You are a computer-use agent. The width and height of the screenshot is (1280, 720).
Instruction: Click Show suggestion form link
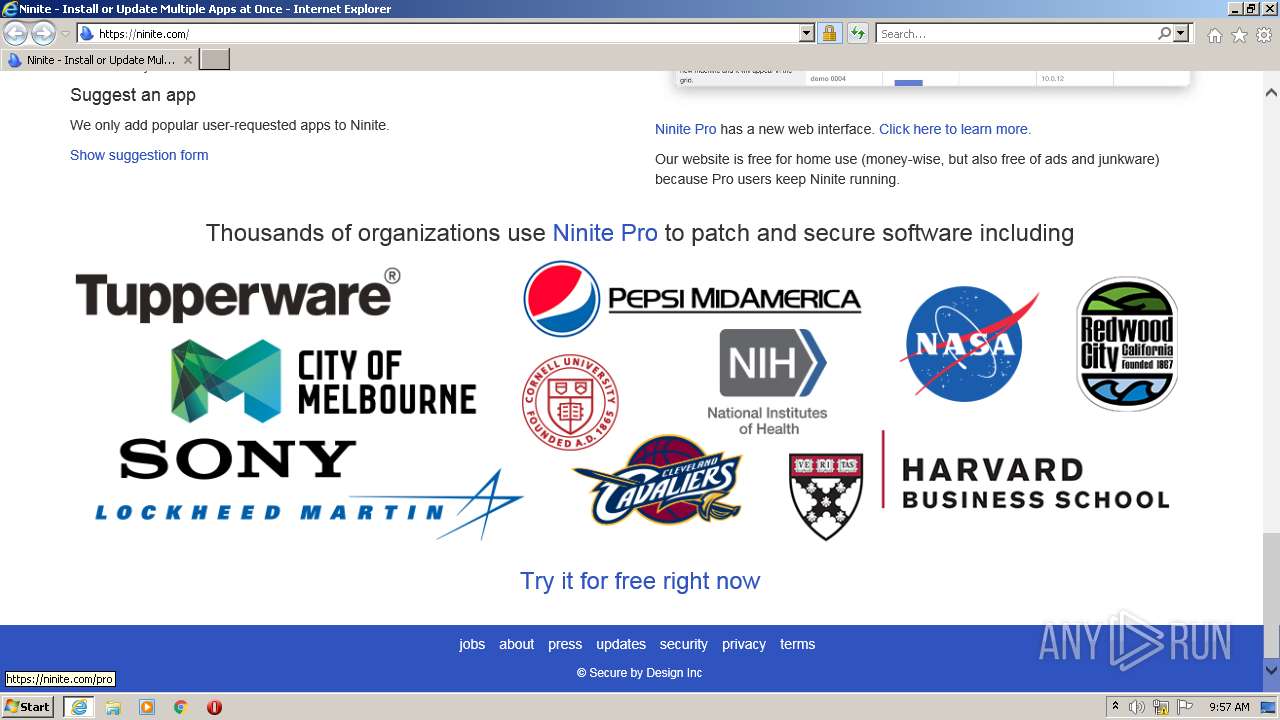coord(139,155)
